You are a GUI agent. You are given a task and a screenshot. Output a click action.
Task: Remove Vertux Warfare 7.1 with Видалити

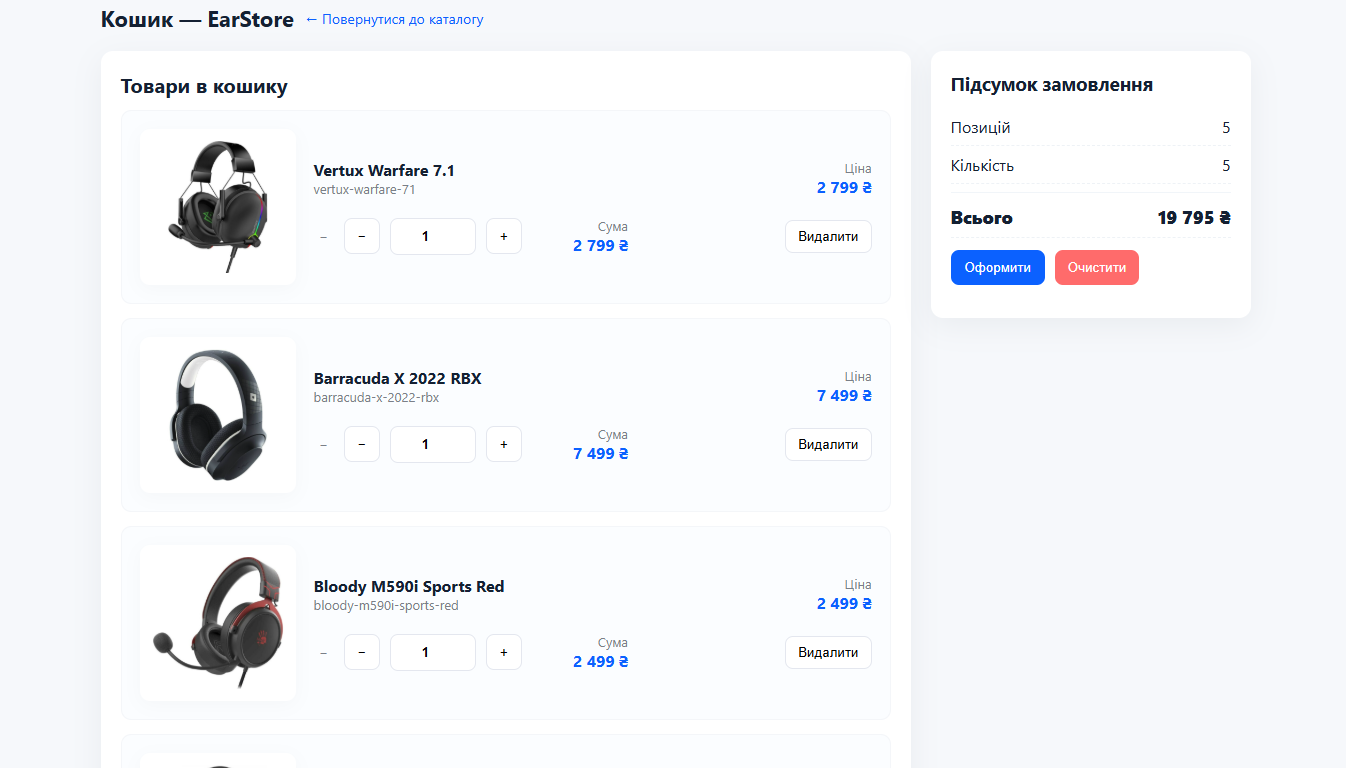coord(828,236)
